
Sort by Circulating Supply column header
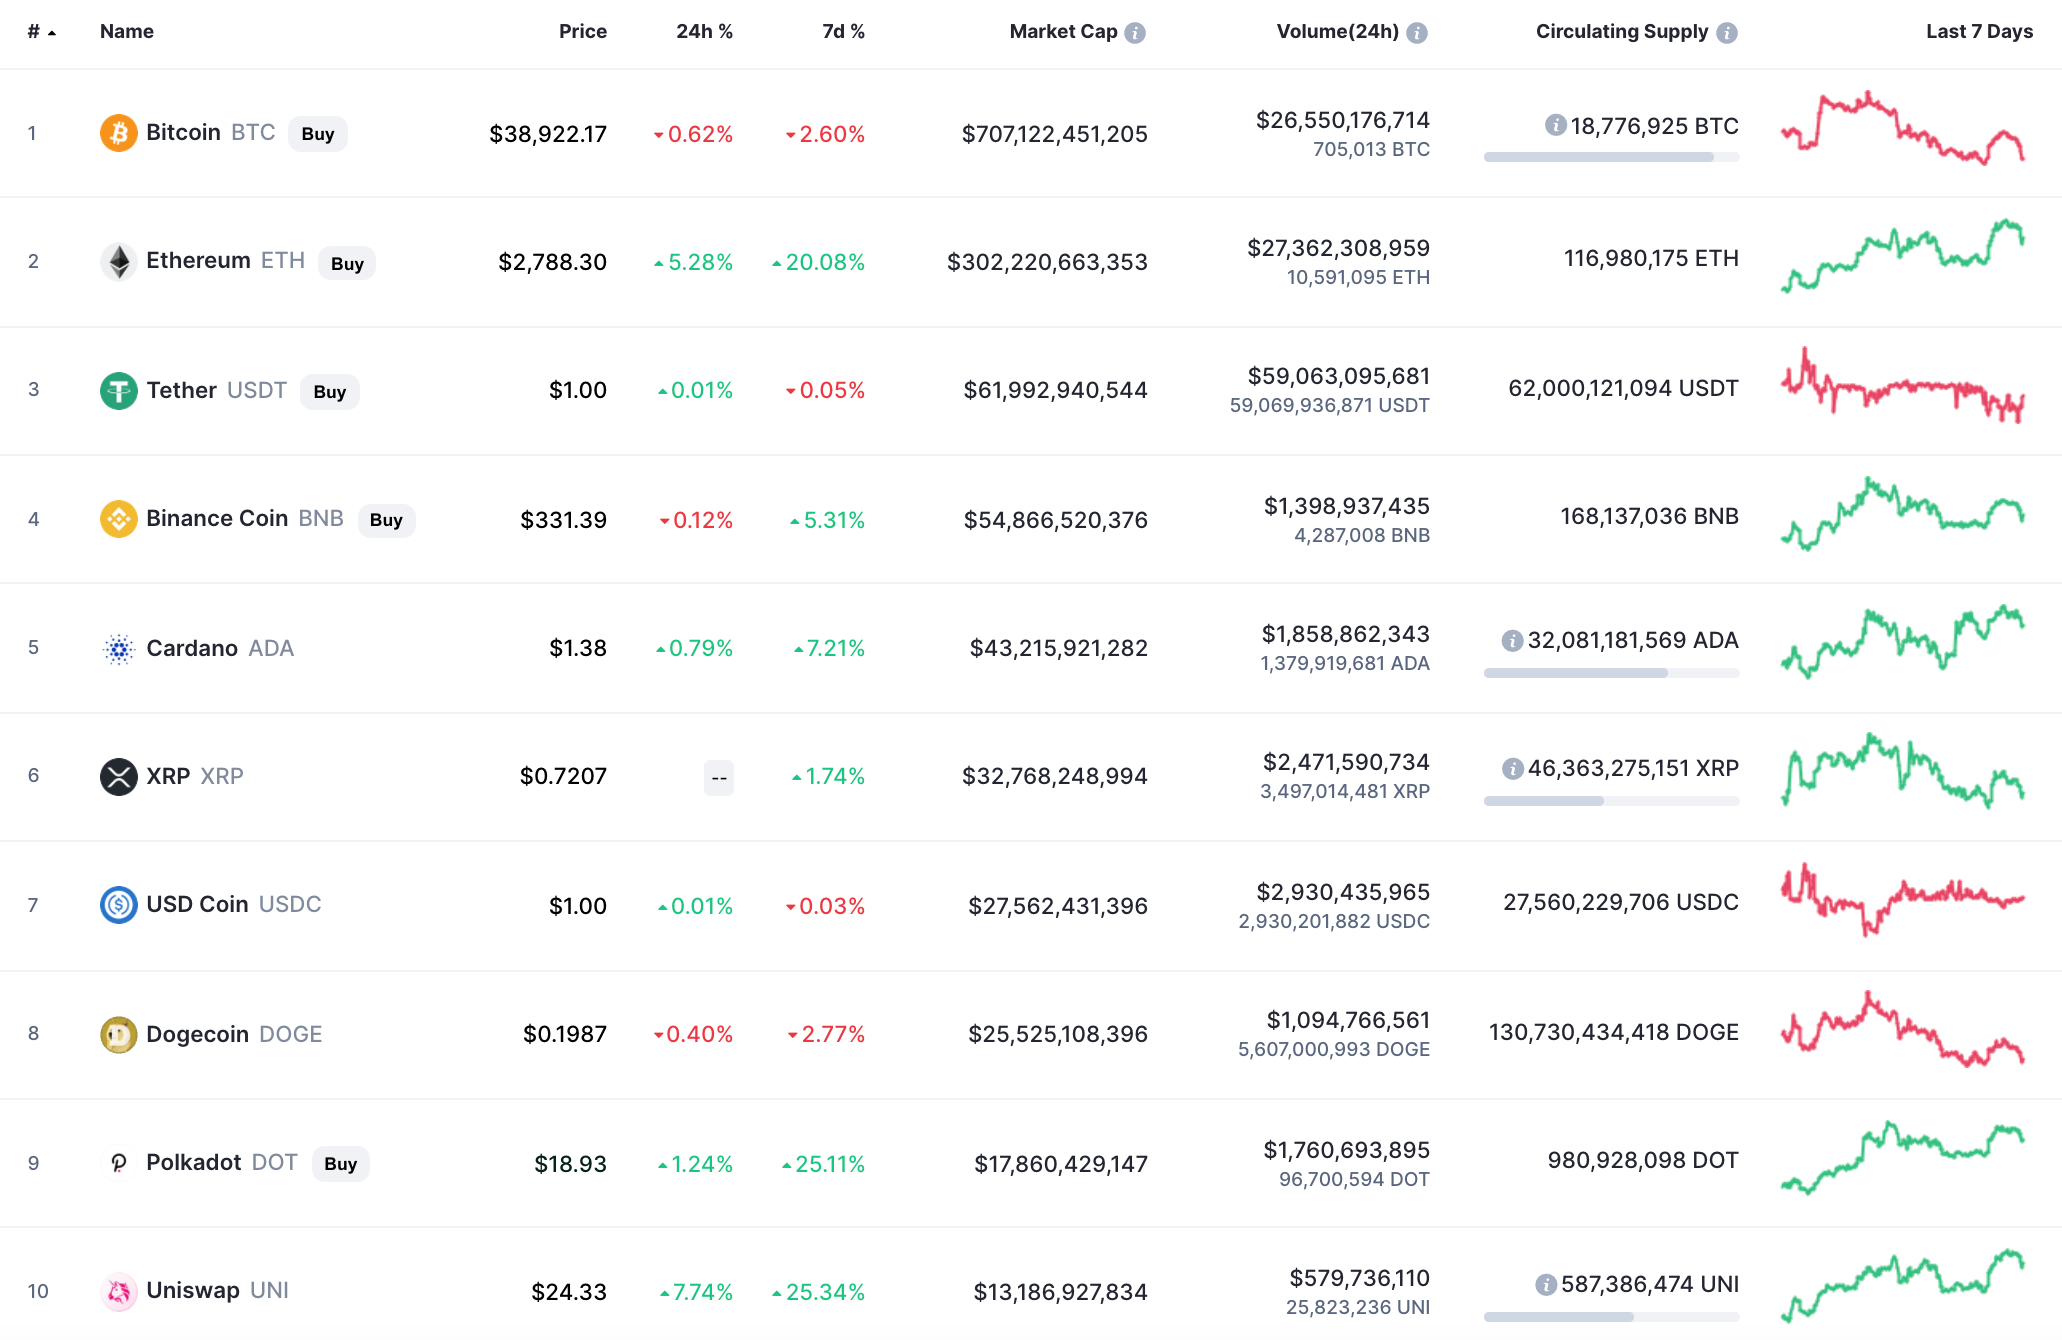click(1622, 31)
